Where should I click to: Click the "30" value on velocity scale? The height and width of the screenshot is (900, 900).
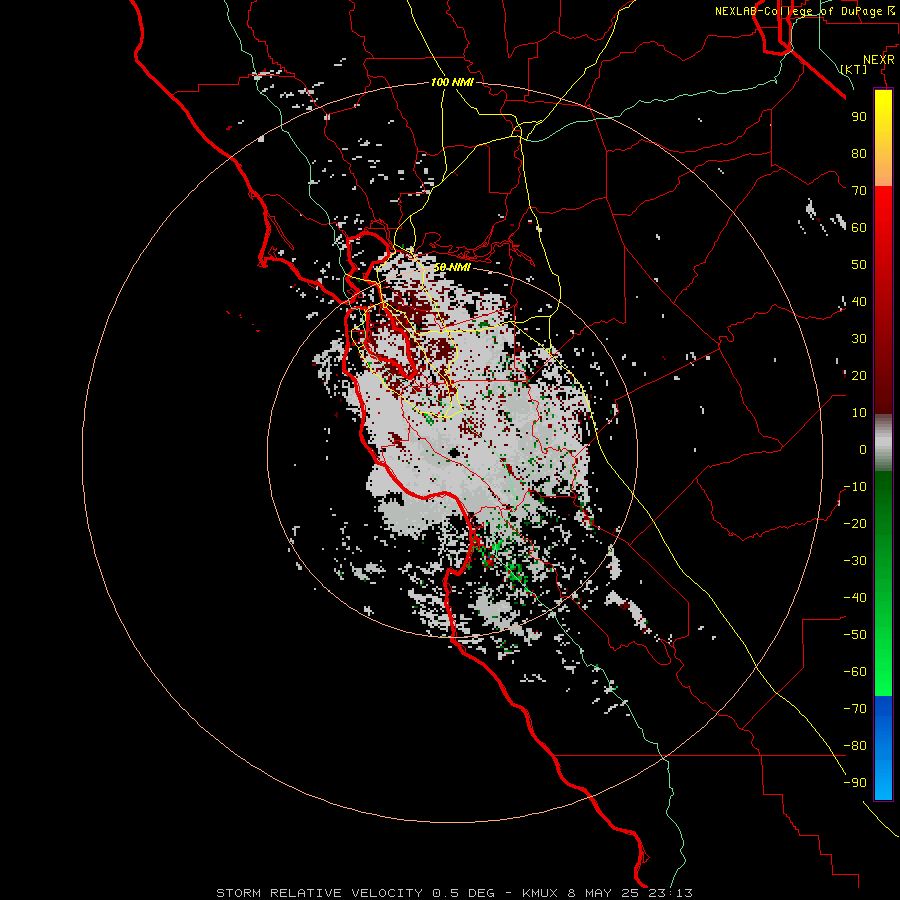point(859,339)
